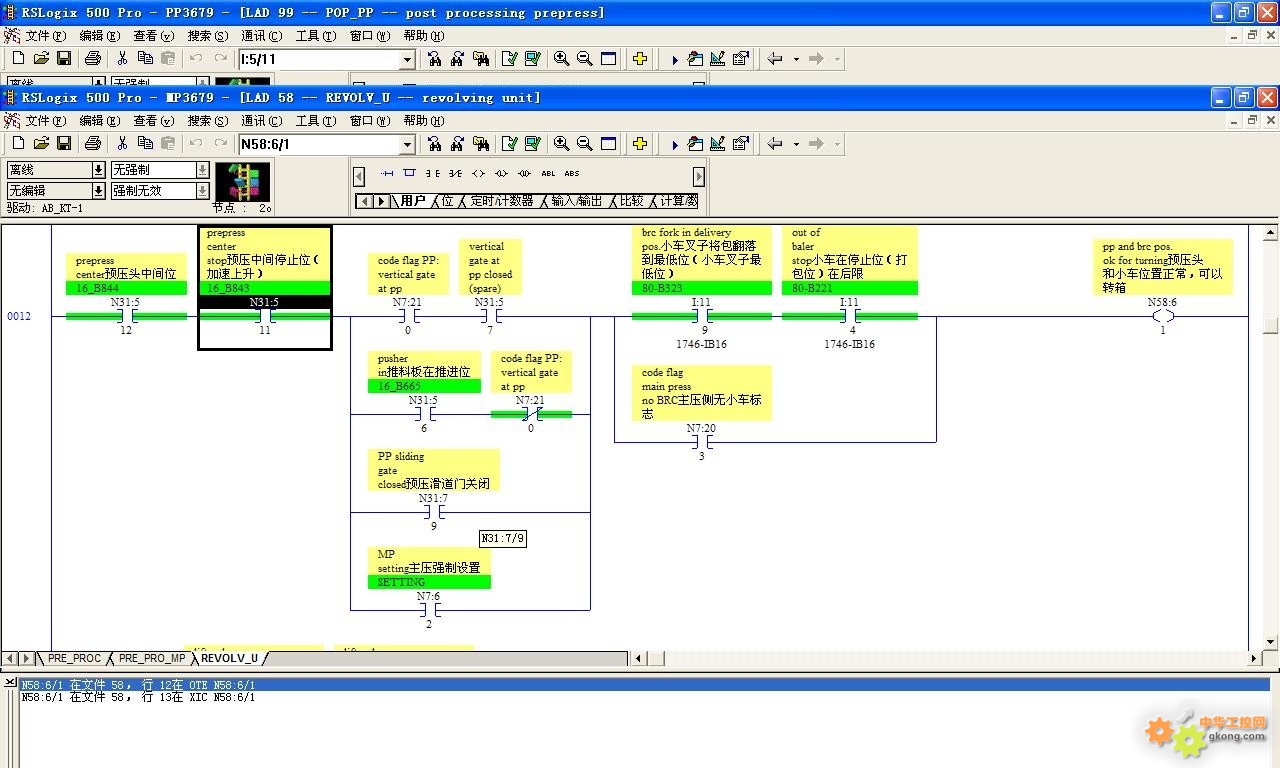Viewport: 1280px width, 768px height.
Task: Open the 强制无效 forces disabled dropdown
Action: coord(202,190)
